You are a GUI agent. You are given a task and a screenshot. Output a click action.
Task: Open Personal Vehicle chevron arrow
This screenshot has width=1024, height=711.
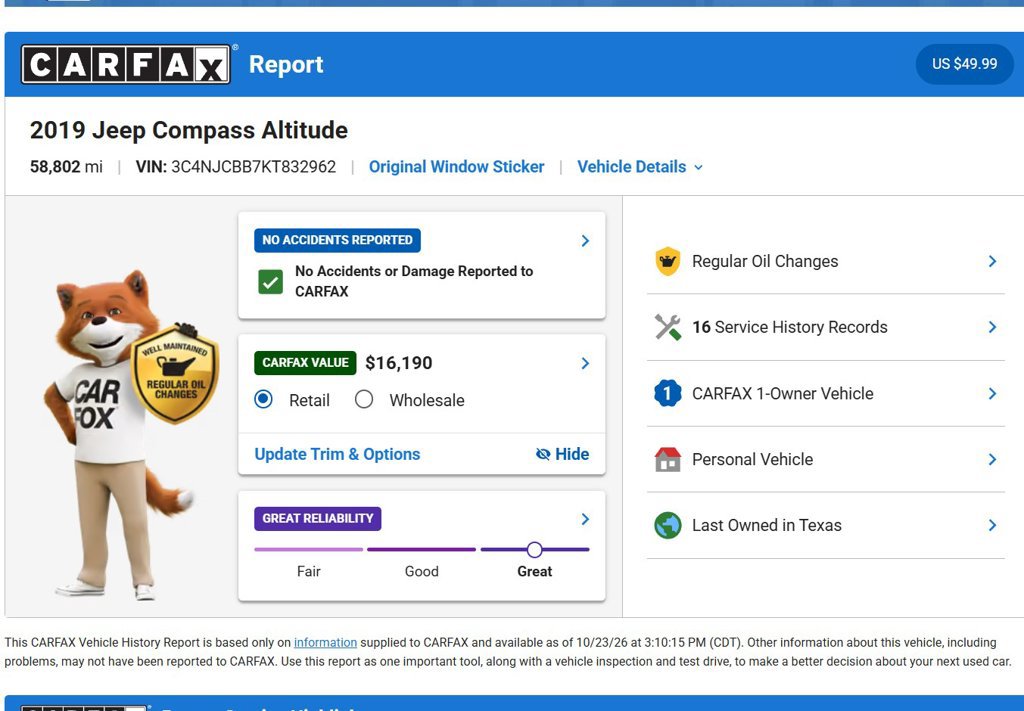tap(992, 460)
